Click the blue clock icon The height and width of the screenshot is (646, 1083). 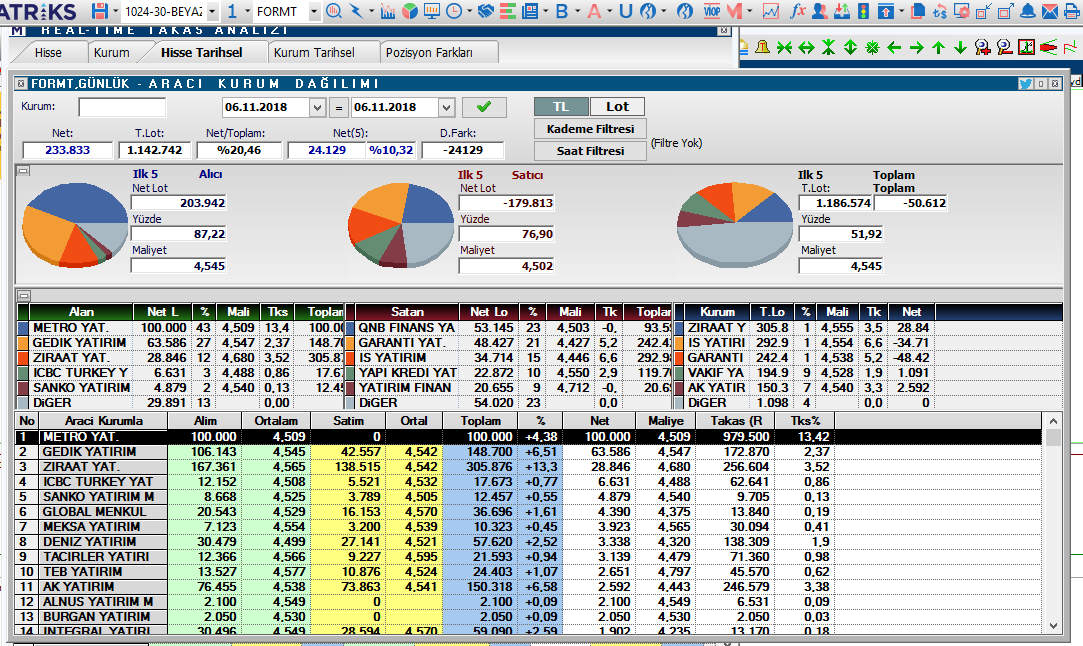coord(454,11)
